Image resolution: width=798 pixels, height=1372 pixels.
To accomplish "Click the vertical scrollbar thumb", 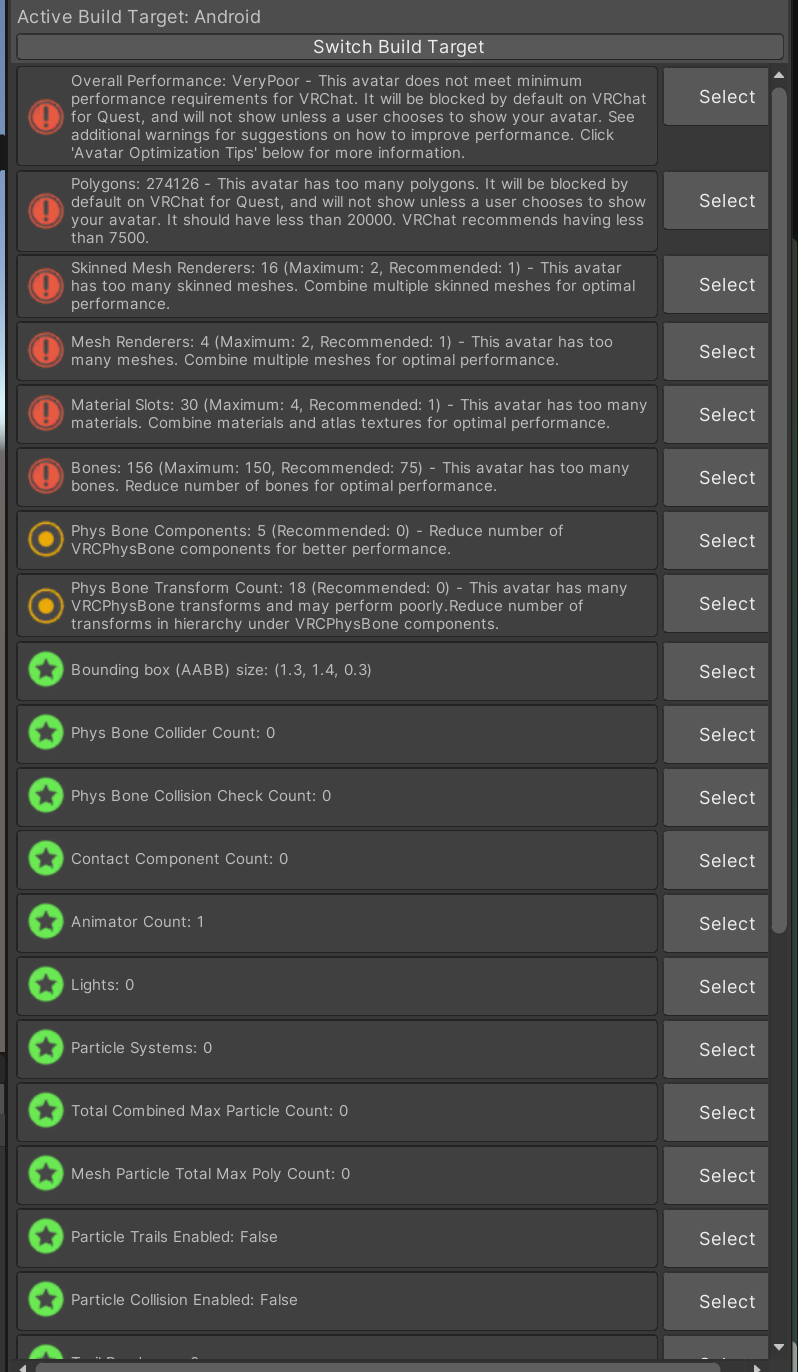I will click(x=779, y=500).
